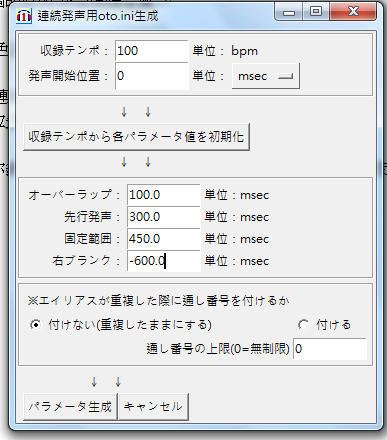
Task: Click the bpm unit label
Action: pyautogui.click(x=244, y=51)
